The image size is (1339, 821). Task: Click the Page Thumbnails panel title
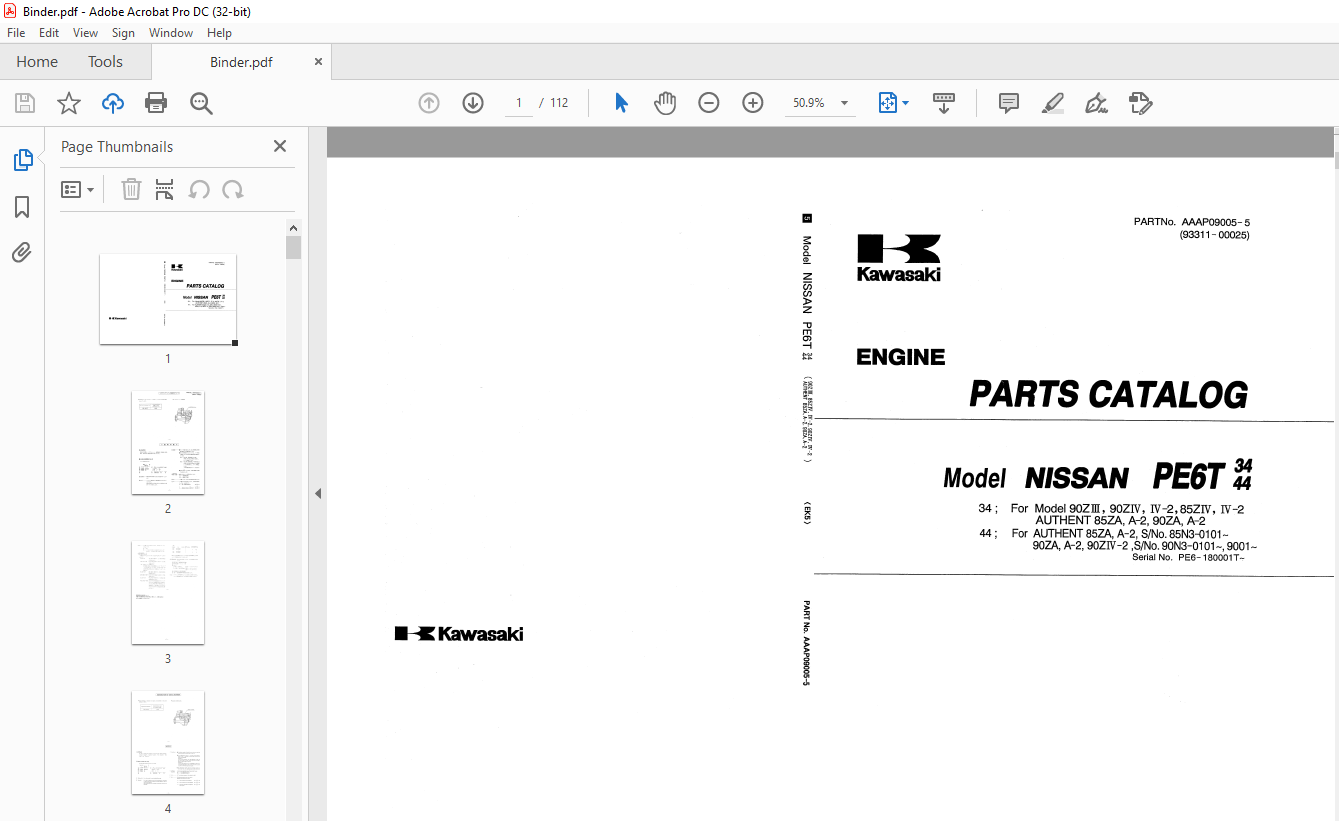click(x=117, y=146)
